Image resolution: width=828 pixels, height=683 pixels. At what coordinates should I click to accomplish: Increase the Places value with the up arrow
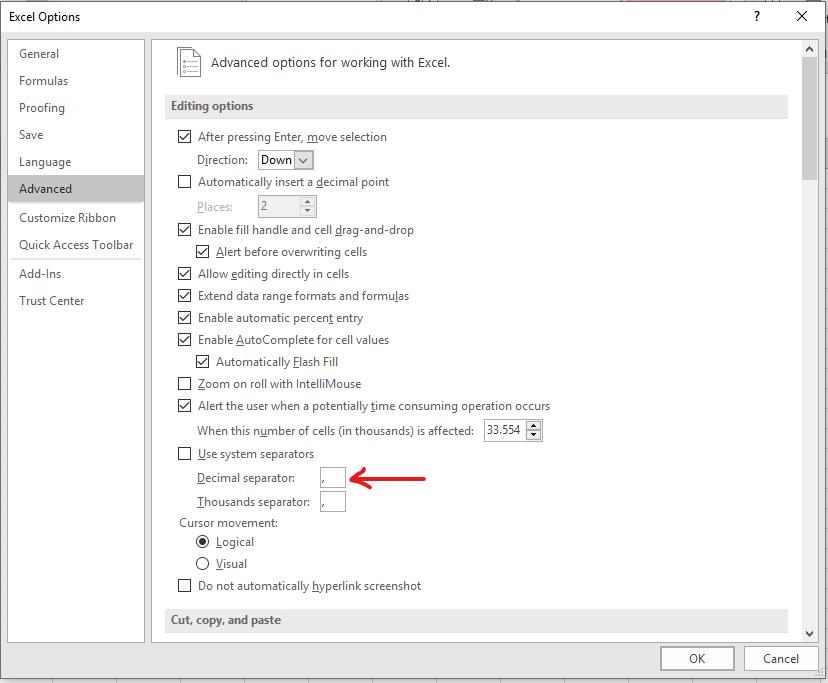tap(307, 201)
